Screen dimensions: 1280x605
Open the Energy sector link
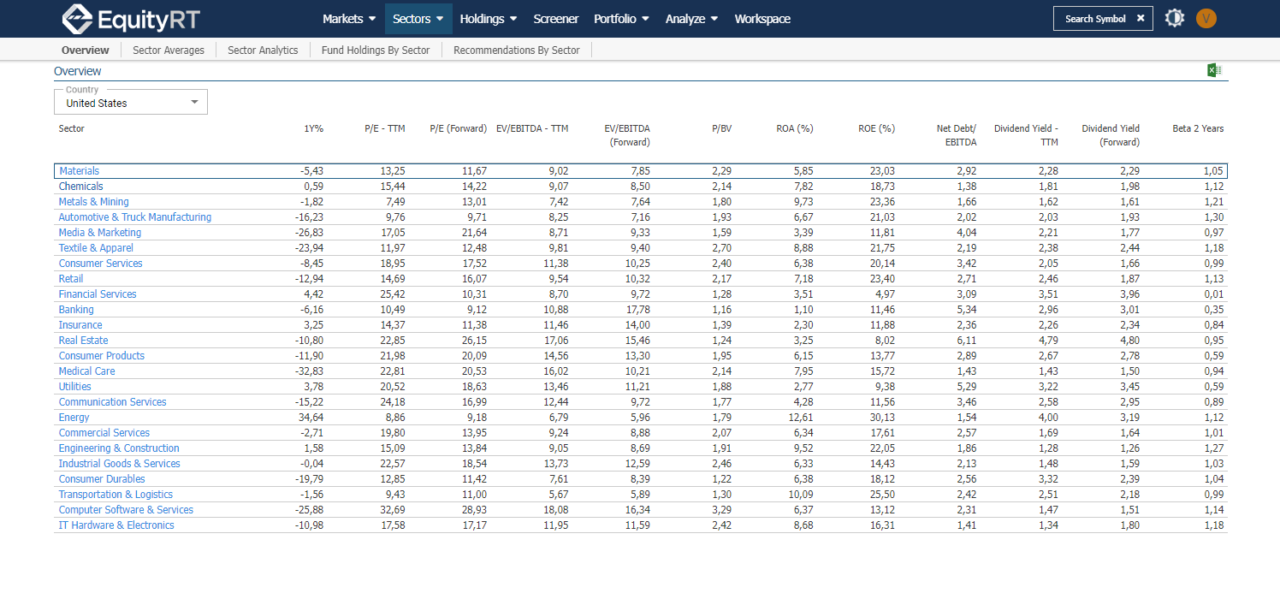point(74,418)
